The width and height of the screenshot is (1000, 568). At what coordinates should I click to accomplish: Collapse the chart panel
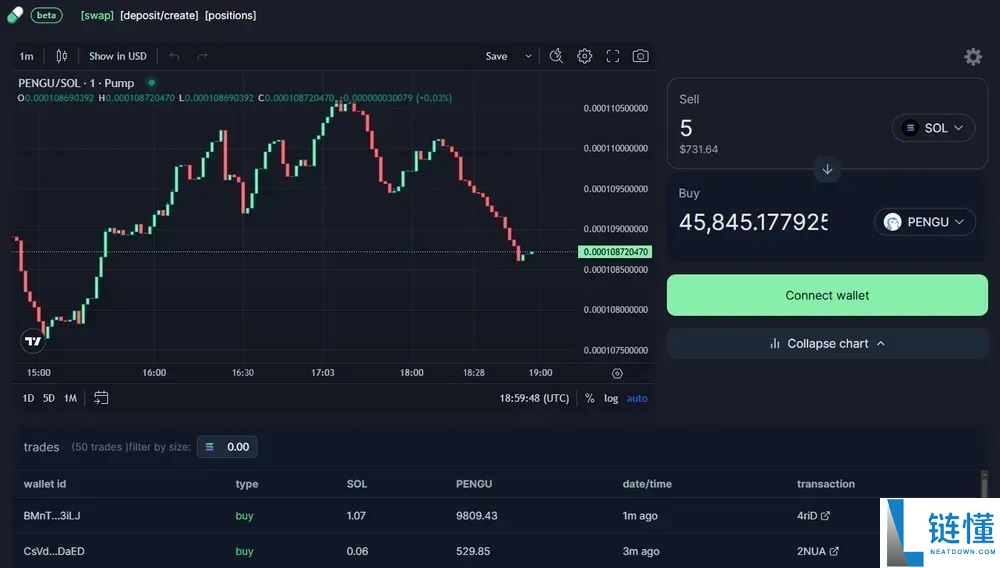(x=827, y=344)
